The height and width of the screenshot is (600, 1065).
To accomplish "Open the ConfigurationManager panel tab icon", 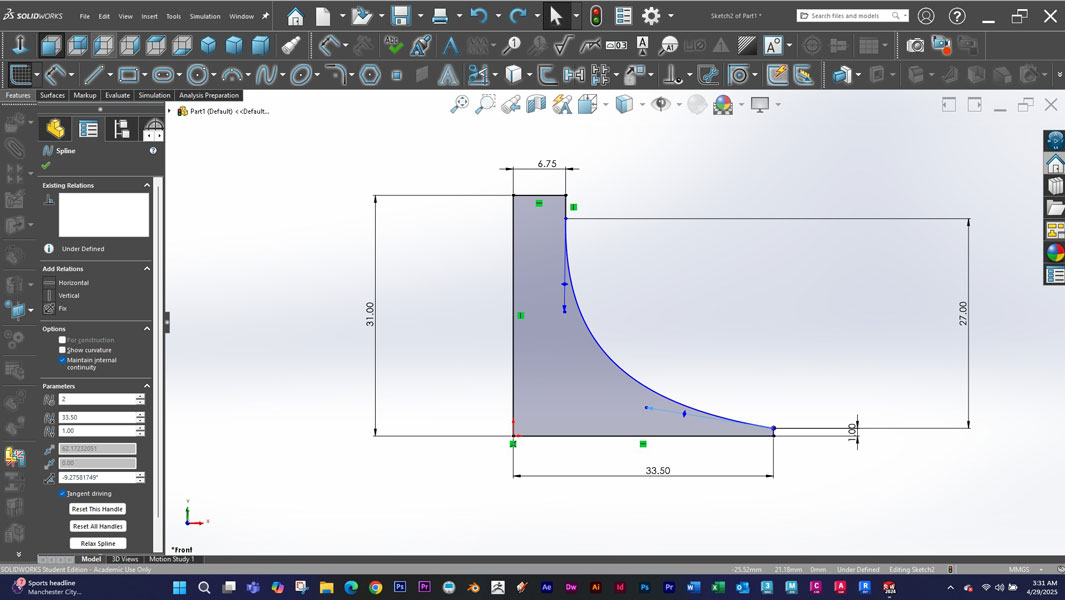I will (x=121, y=129).
